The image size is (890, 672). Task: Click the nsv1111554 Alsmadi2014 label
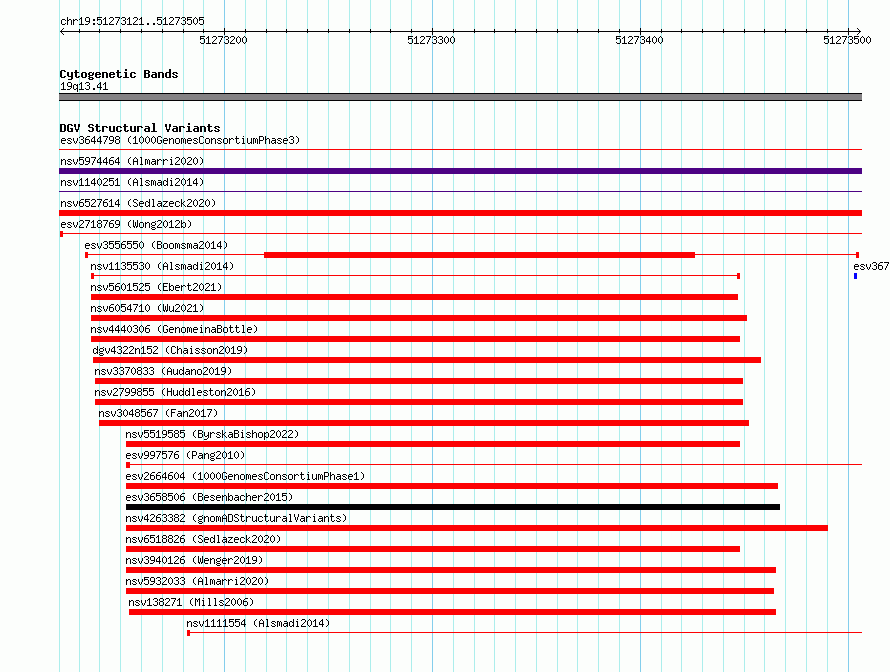tap(258, 623)
